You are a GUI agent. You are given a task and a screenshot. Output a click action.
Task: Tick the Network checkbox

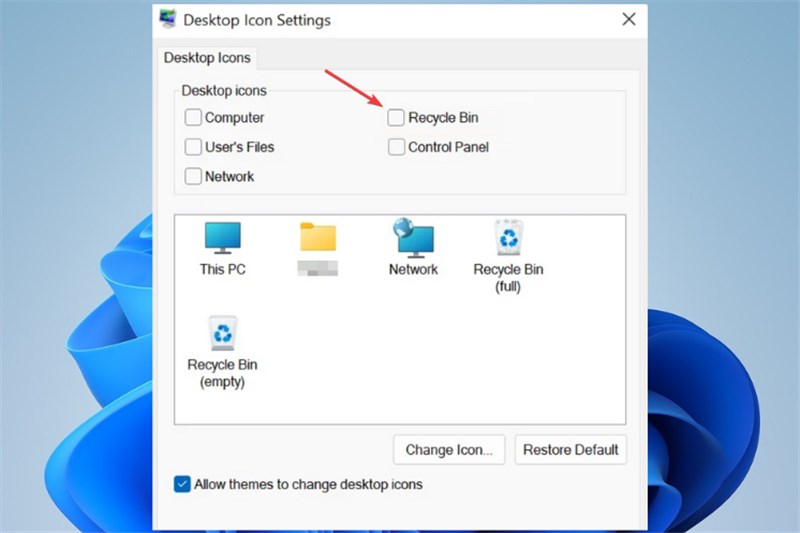pos(193,176)
